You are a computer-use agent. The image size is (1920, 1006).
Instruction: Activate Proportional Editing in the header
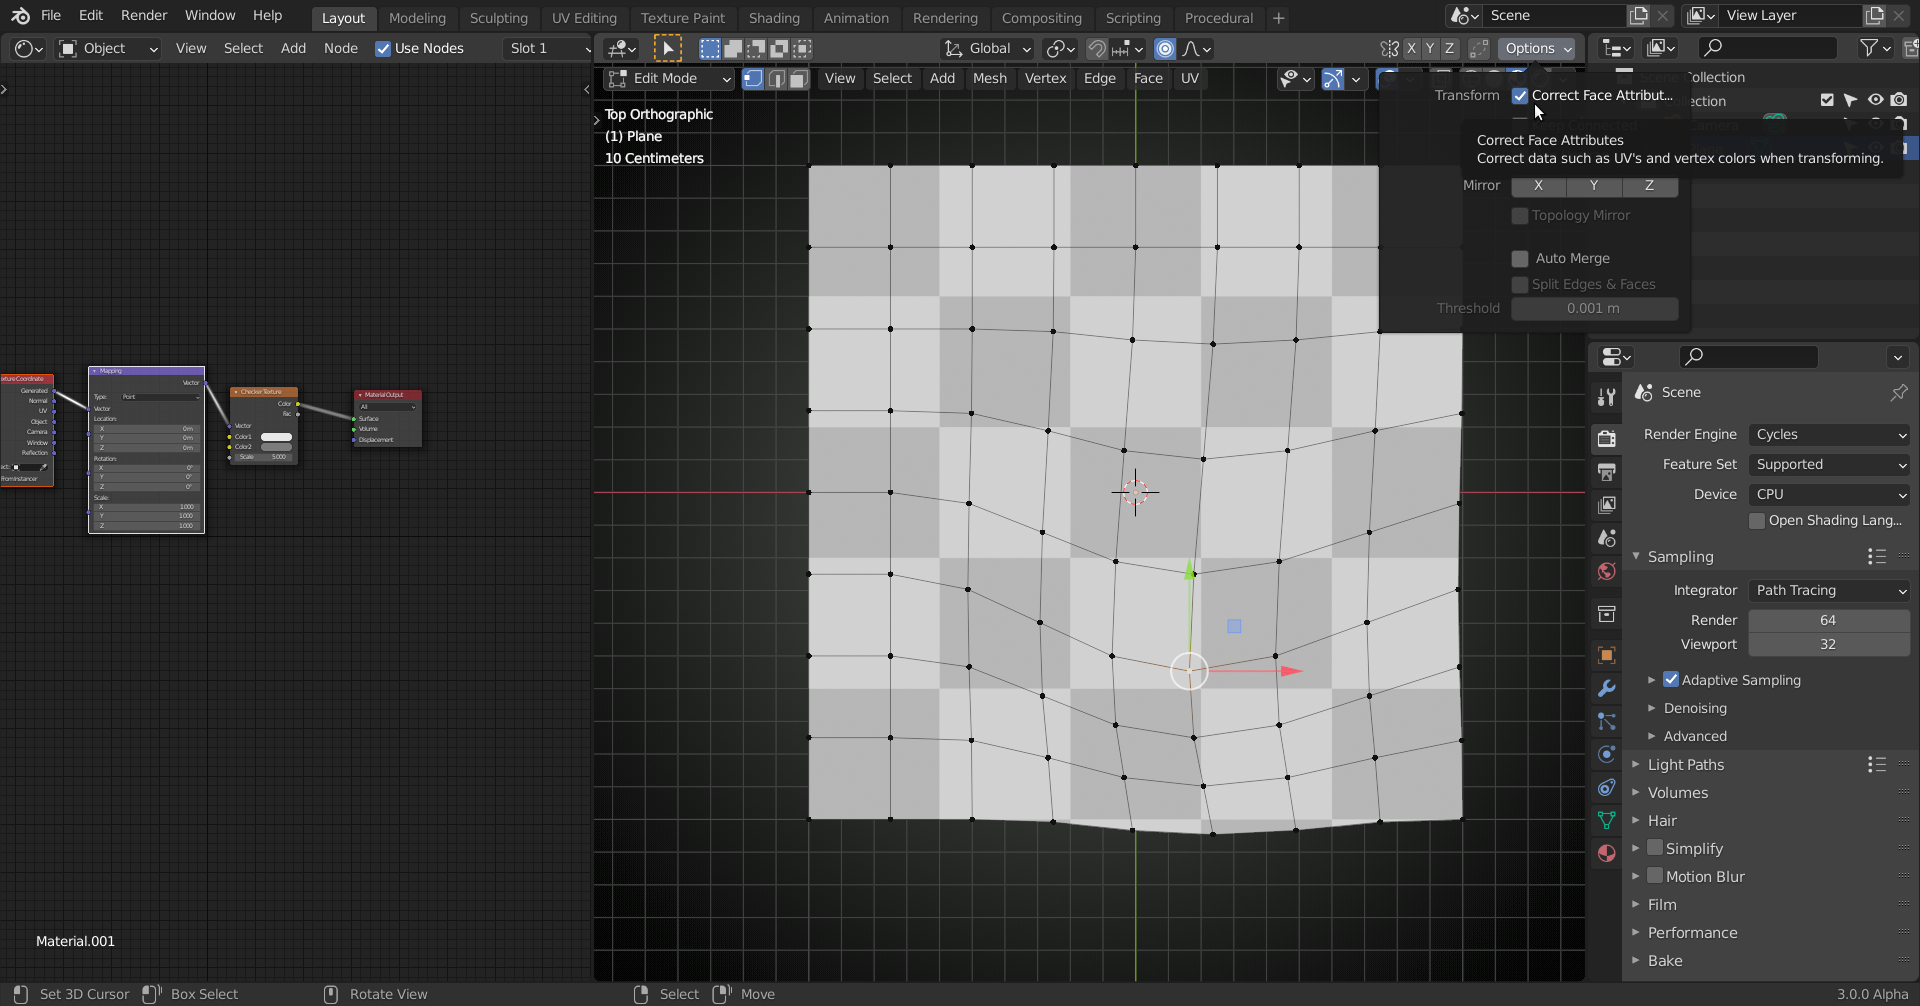tap(1164, 48)
